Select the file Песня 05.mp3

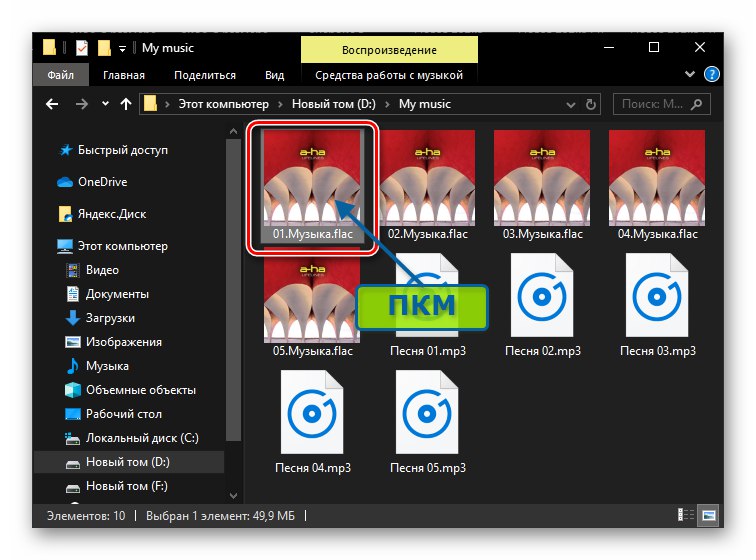pyautogui.click(x=427, y=422)
